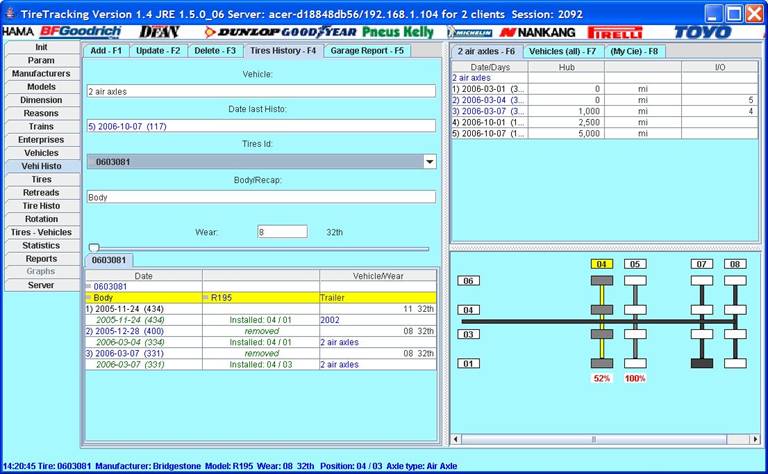The width and height of the screenshot is (768, 474).
Task: Collapse the yellow Body row in the history table
Action: coord(89,297)
